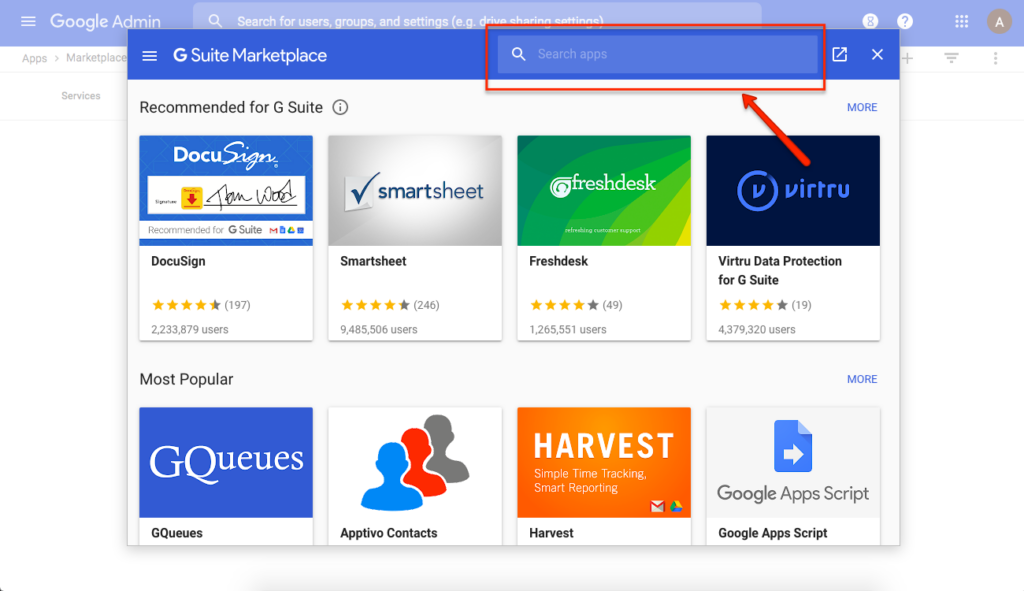Select the Services tab
This screenshot has width=1024, height=591.
81,96
